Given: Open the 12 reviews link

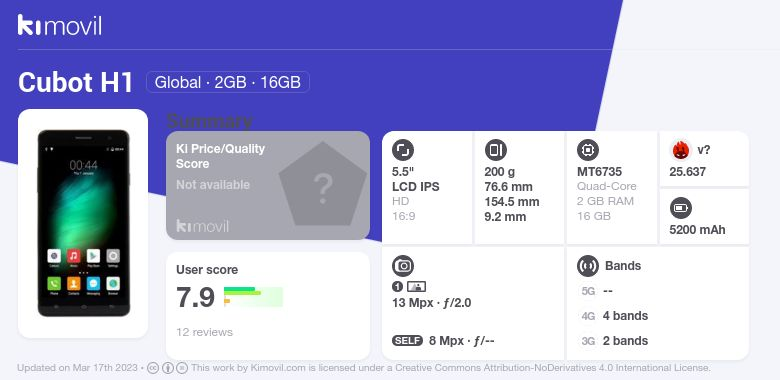Looking at the screenshot, I should tap(204, 332).
